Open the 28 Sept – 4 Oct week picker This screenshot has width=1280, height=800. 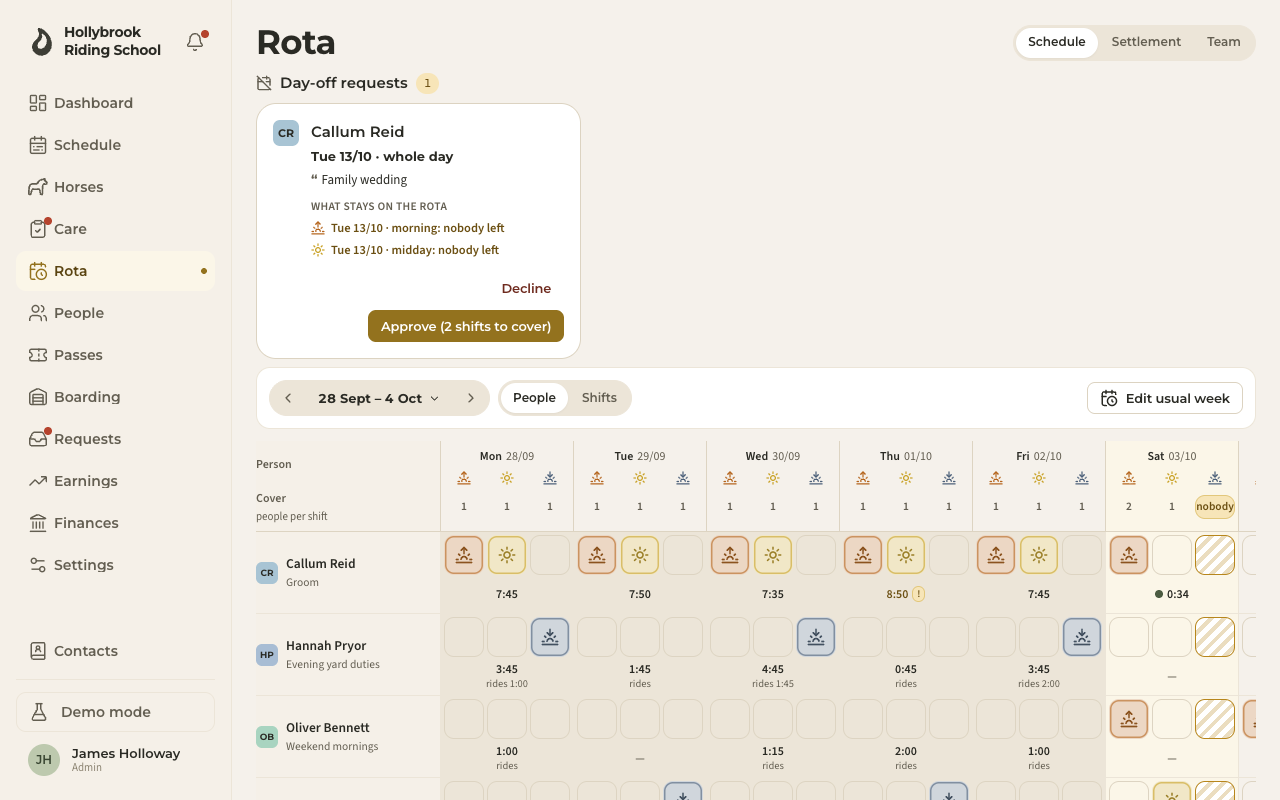[x=379, y=398]
